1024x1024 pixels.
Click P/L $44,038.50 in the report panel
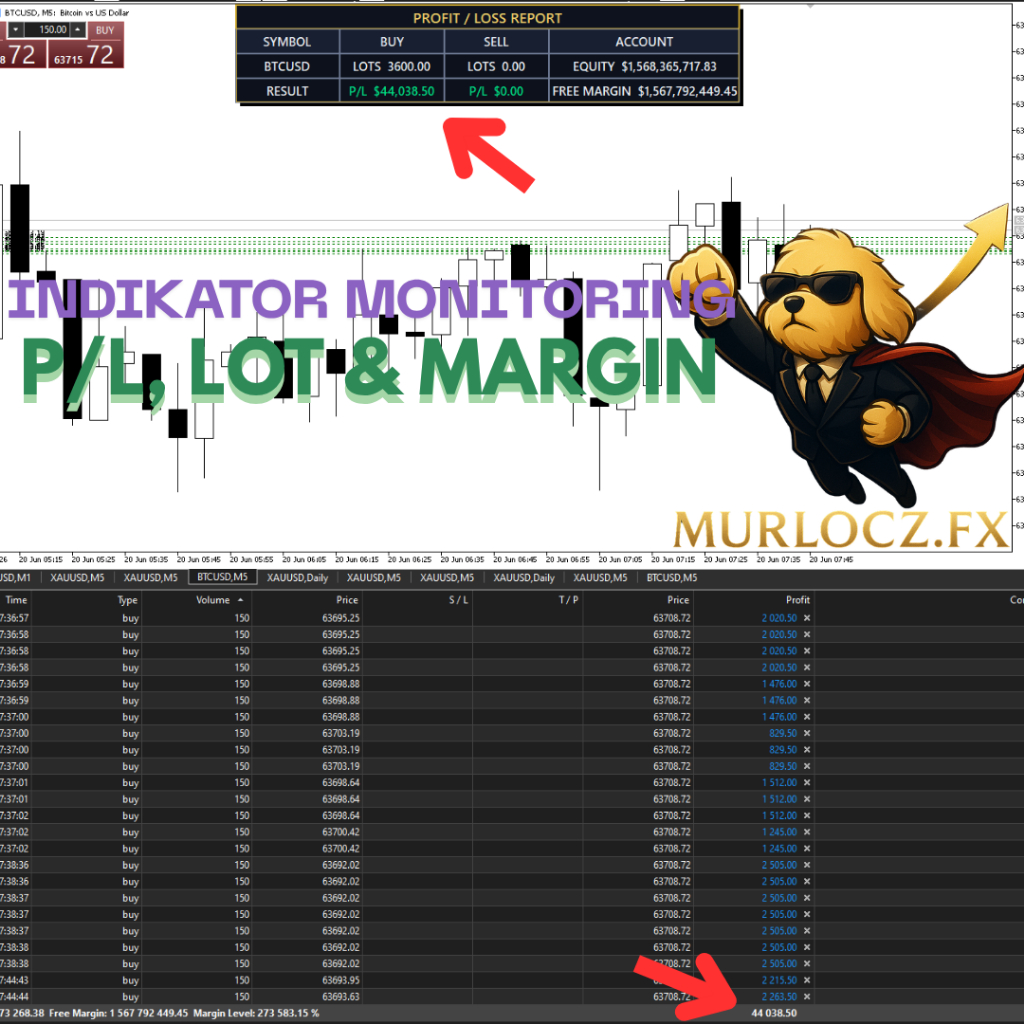pos(392,91)
